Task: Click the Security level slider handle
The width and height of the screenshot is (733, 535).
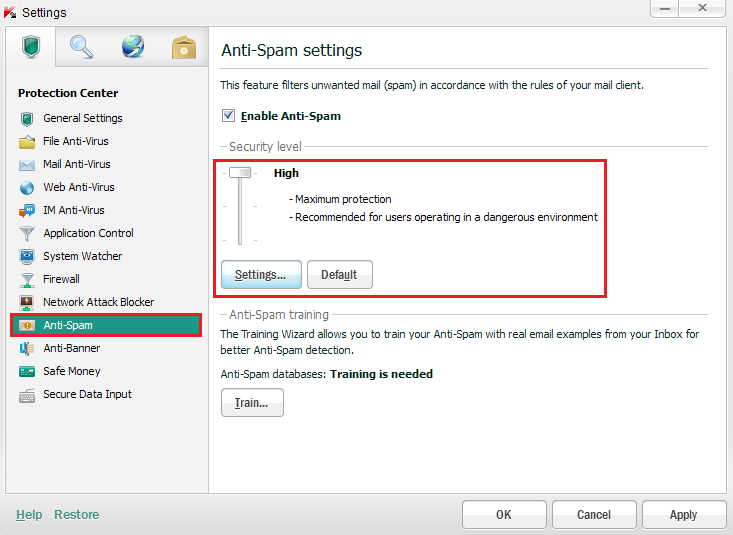Action: 240,173
